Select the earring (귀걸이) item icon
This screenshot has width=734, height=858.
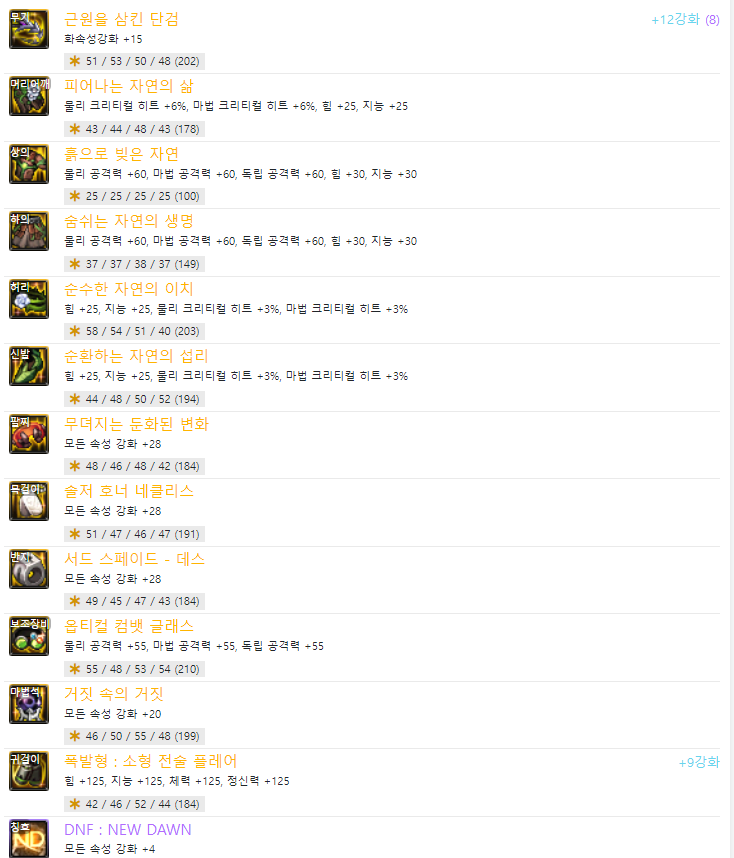coord(29,771)
